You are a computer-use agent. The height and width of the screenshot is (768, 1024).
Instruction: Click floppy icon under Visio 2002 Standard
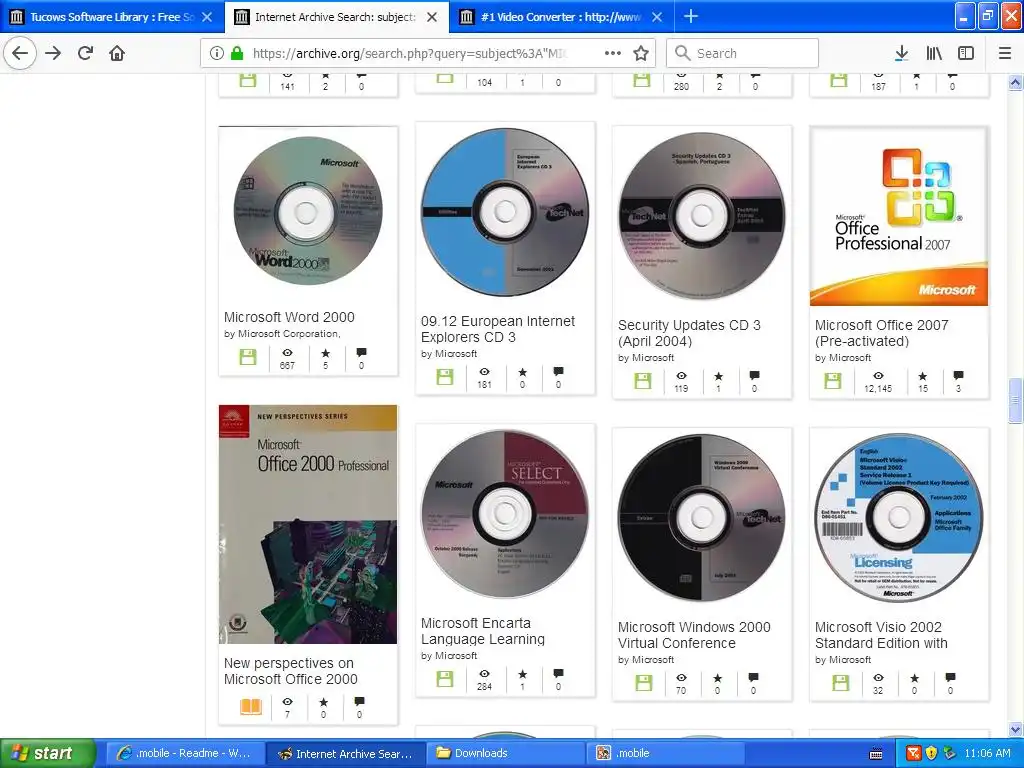point(840,682)
